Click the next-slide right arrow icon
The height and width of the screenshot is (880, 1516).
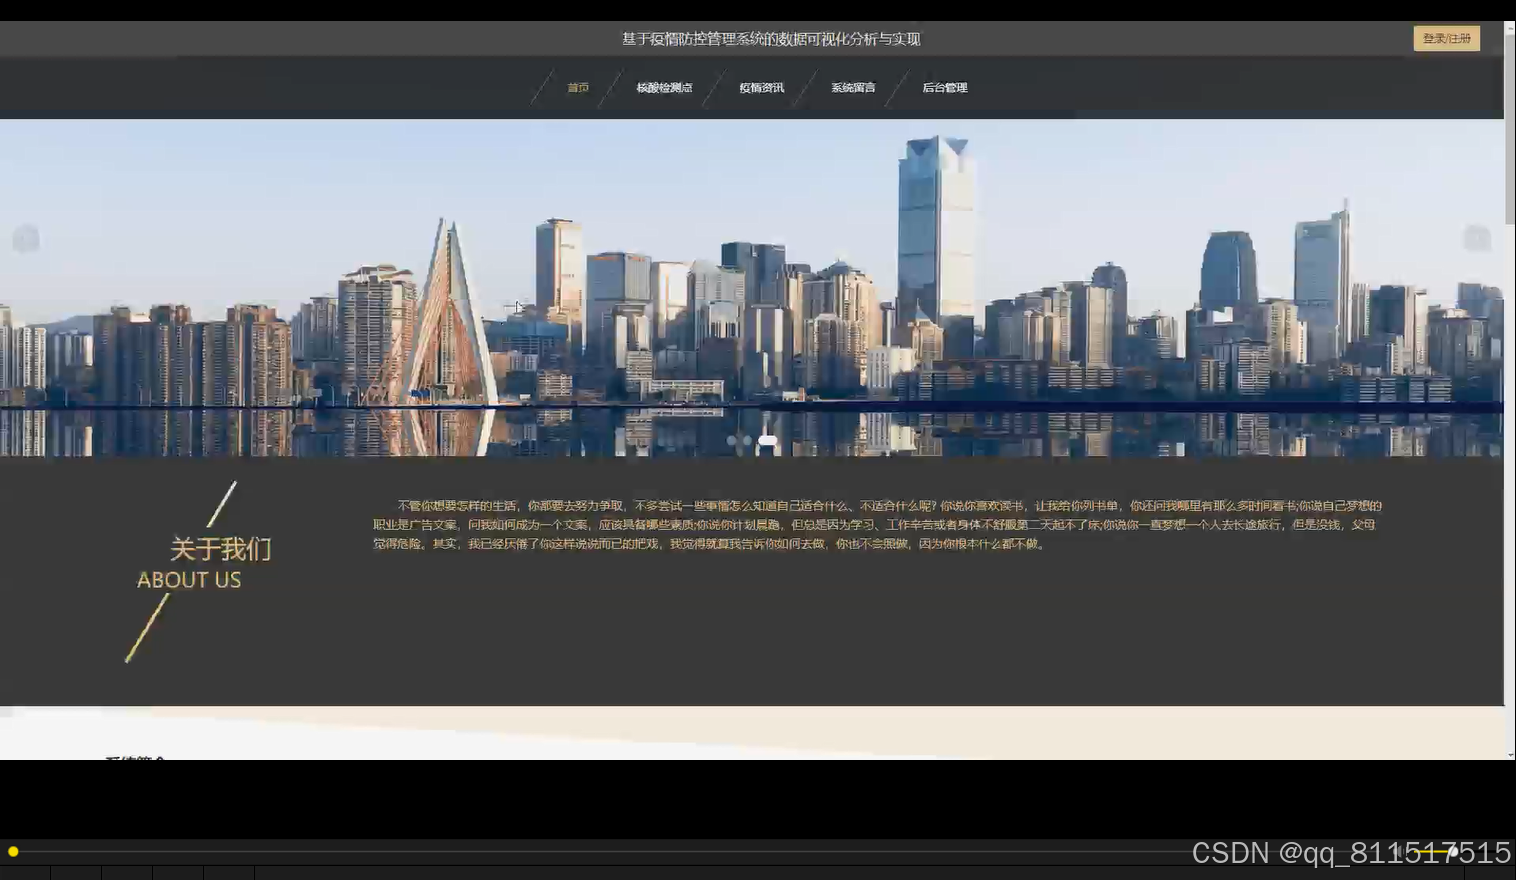(1477, 238)
